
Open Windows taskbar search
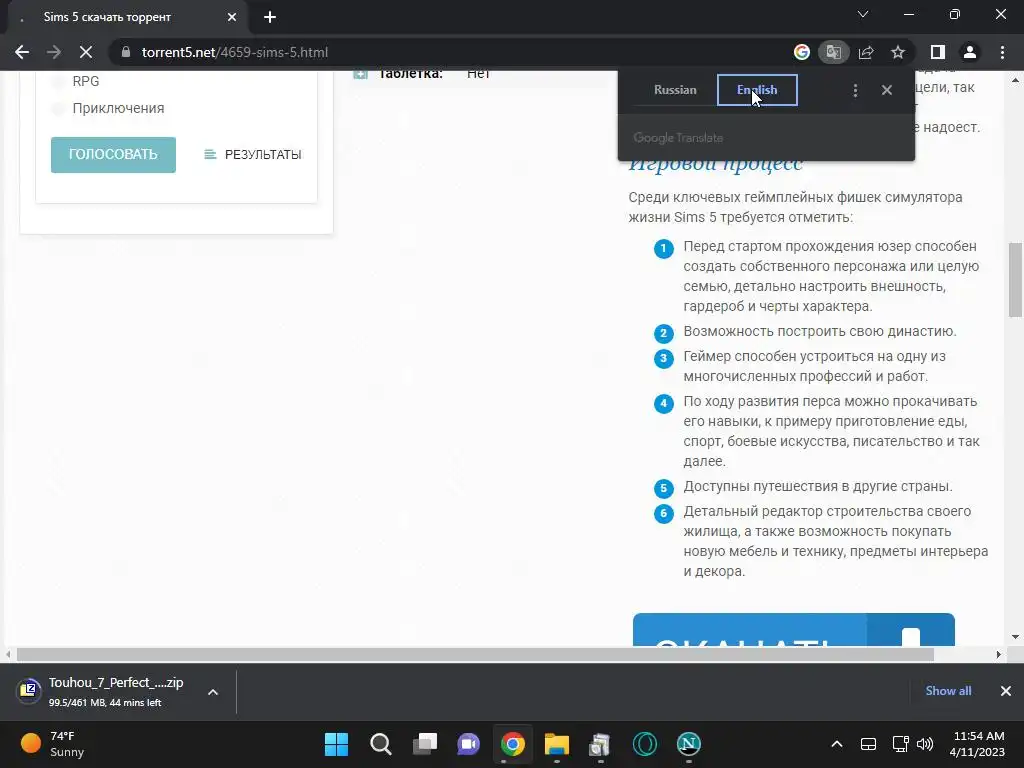tap(381, 744)
